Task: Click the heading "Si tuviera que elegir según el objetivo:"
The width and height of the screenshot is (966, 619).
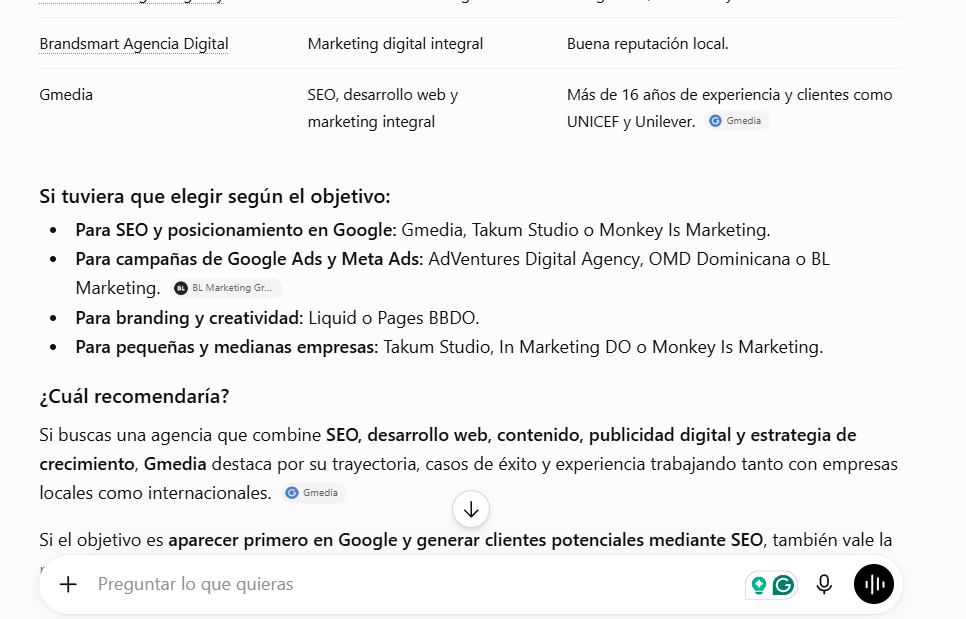Action: 215,196
